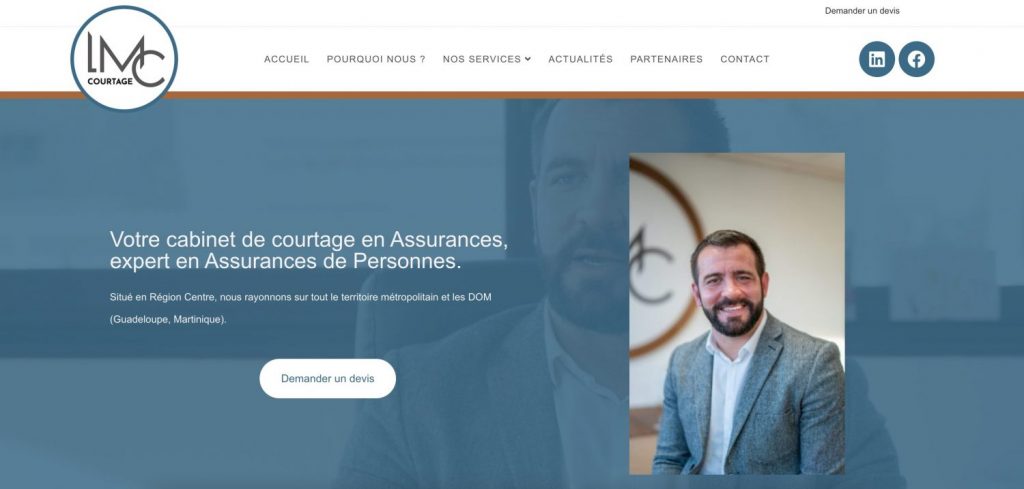Click the LMC Courtage circular logo

coord(124,58)
